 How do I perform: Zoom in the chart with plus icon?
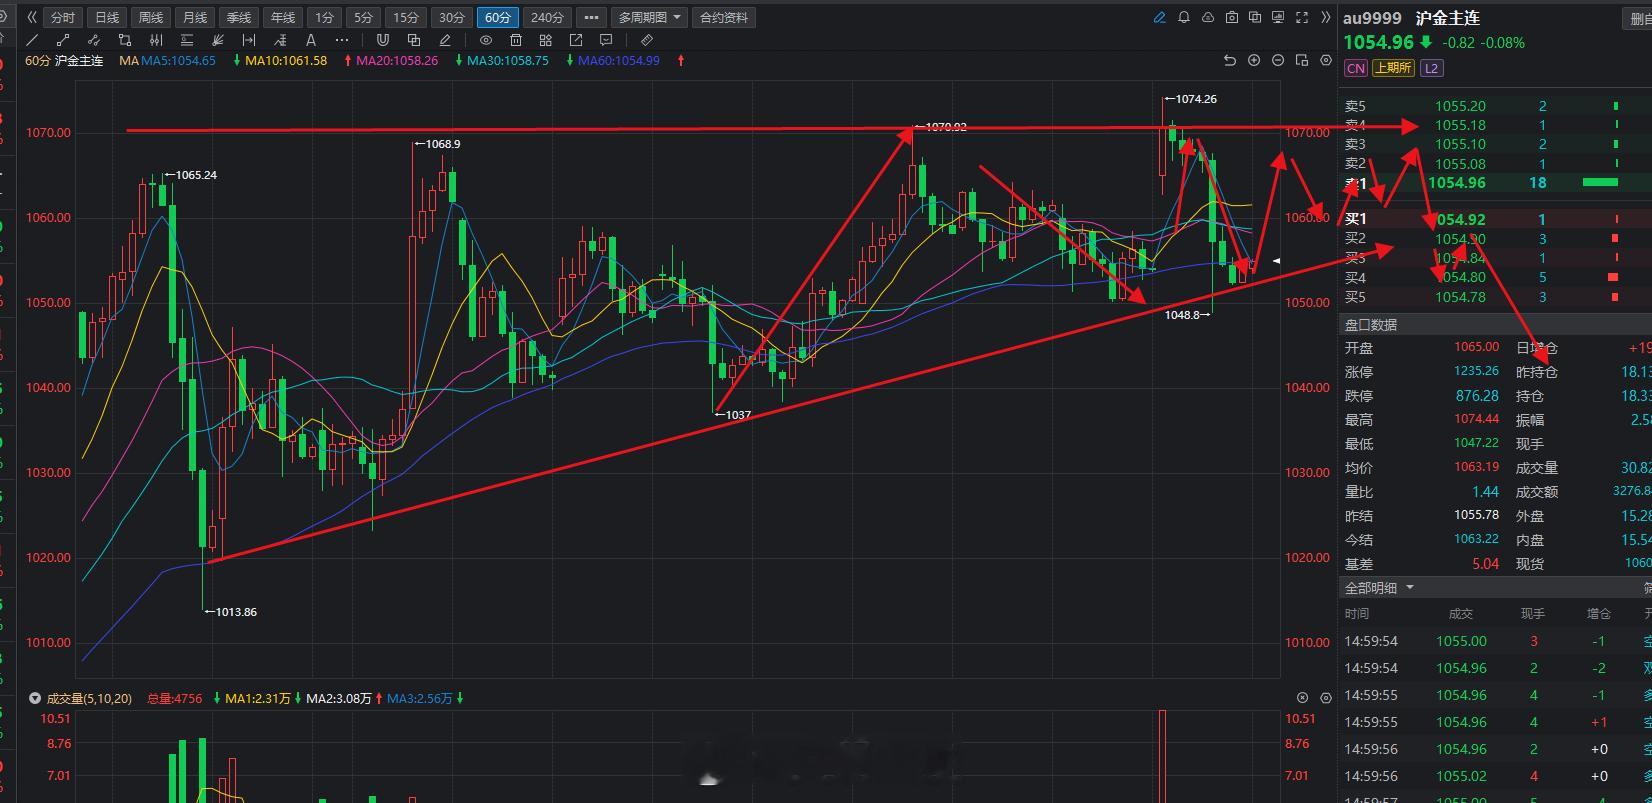tap(1254, 60)
